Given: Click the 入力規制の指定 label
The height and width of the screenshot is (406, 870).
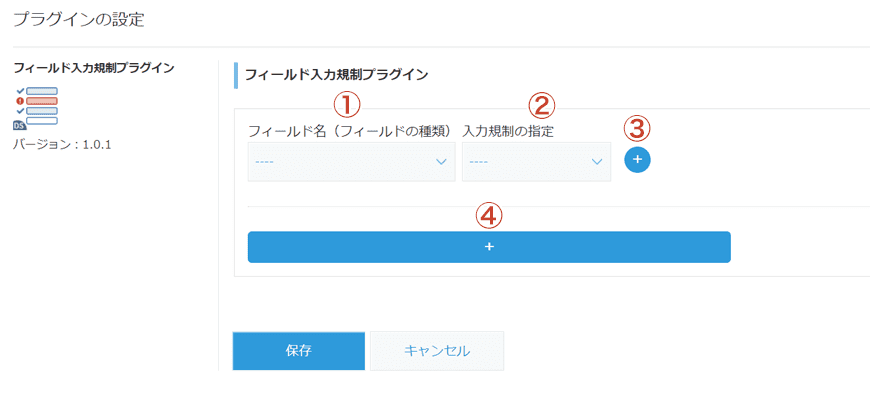Looking at the screenshot, I should pyautogui.click(x=508, y=131).
